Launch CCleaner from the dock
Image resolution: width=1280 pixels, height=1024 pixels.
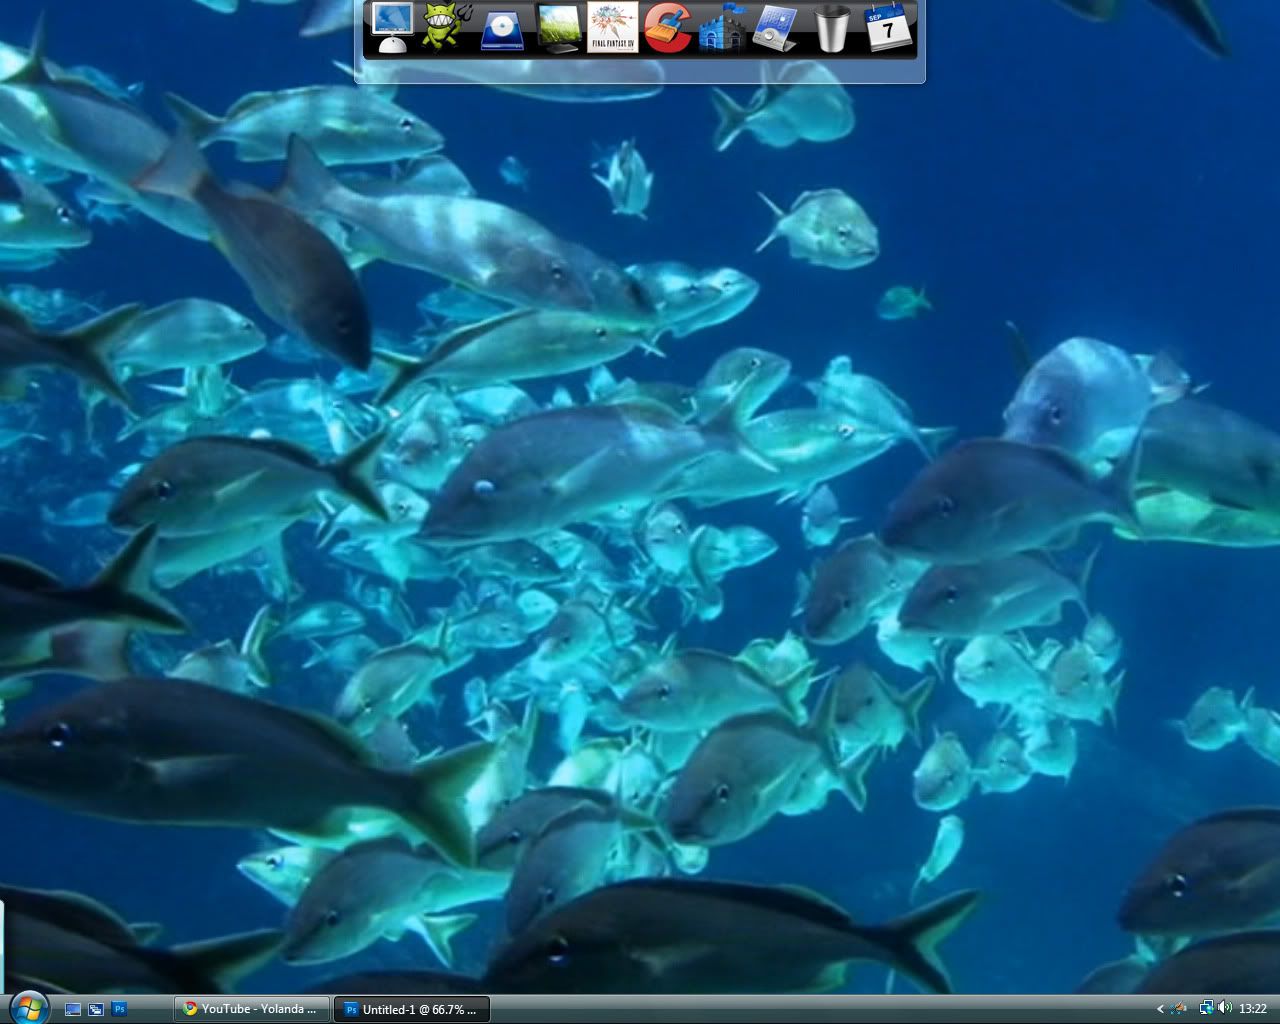[x=667, y=28]
